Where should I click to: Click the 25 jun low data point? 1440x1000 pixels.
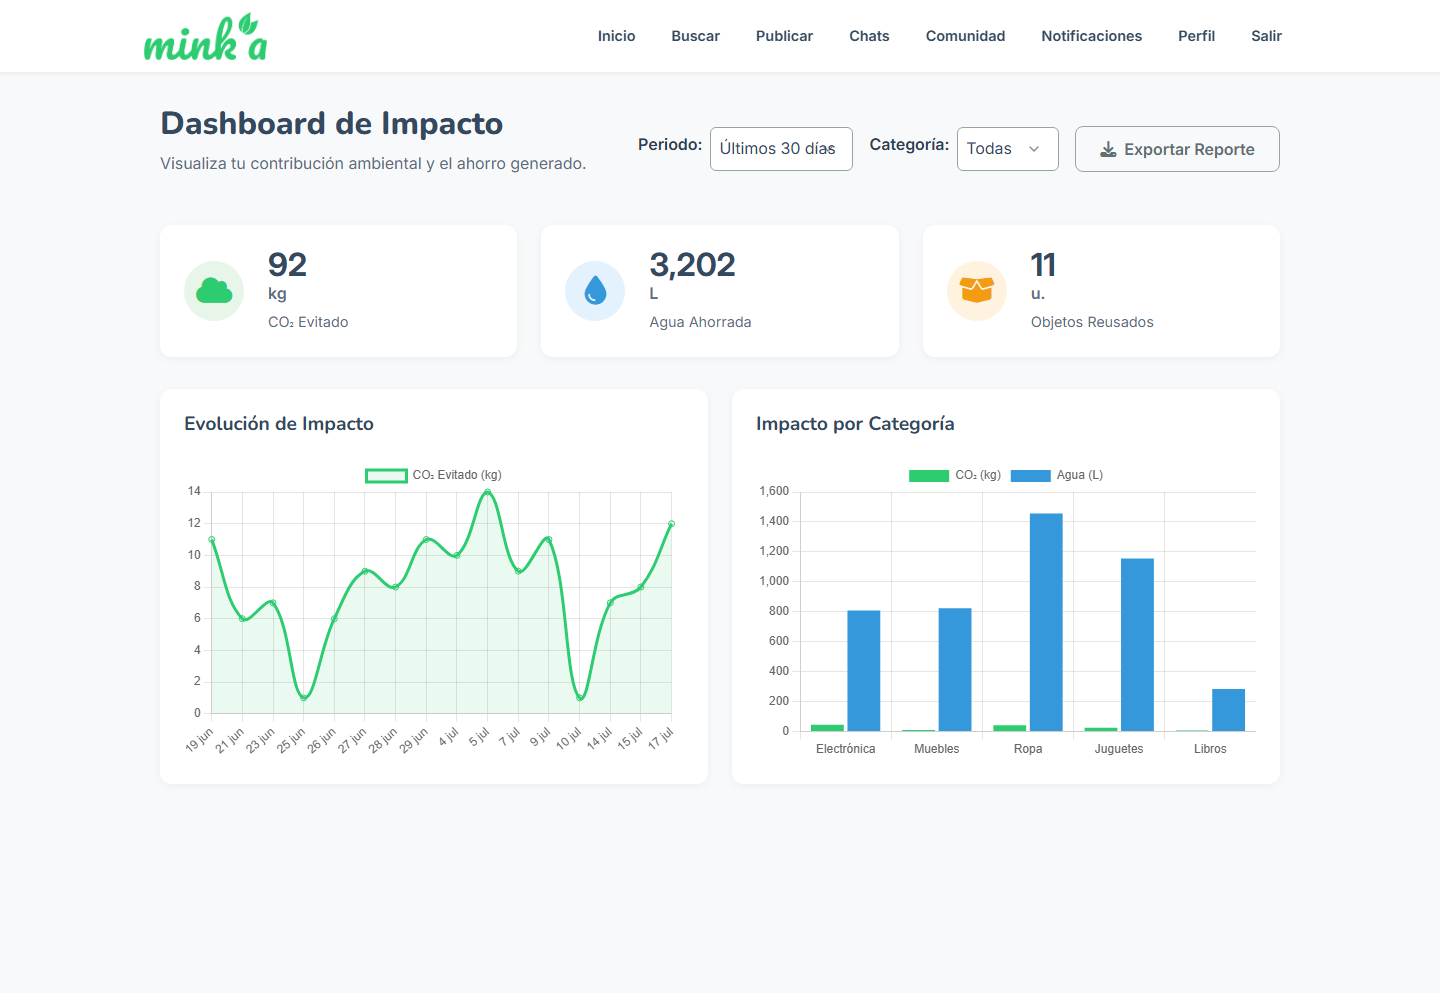pos(304,698)
